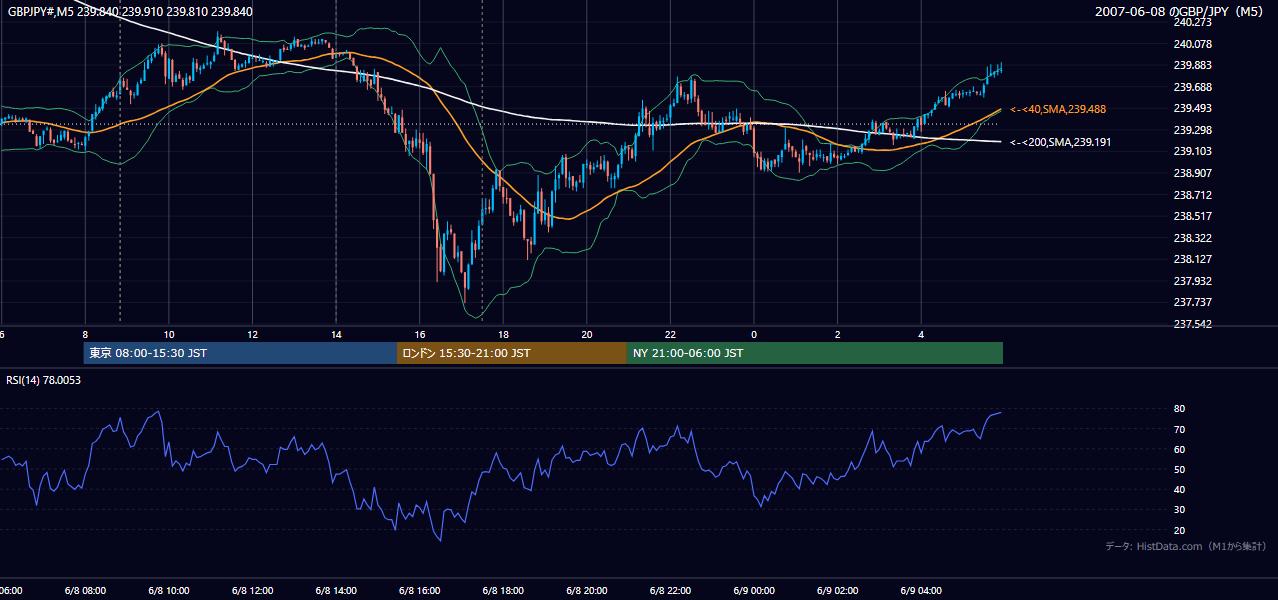Click the 237.737 price axis value
Screen dimensions: 1278x600
pyautogui.click(x=1191, y=302)
